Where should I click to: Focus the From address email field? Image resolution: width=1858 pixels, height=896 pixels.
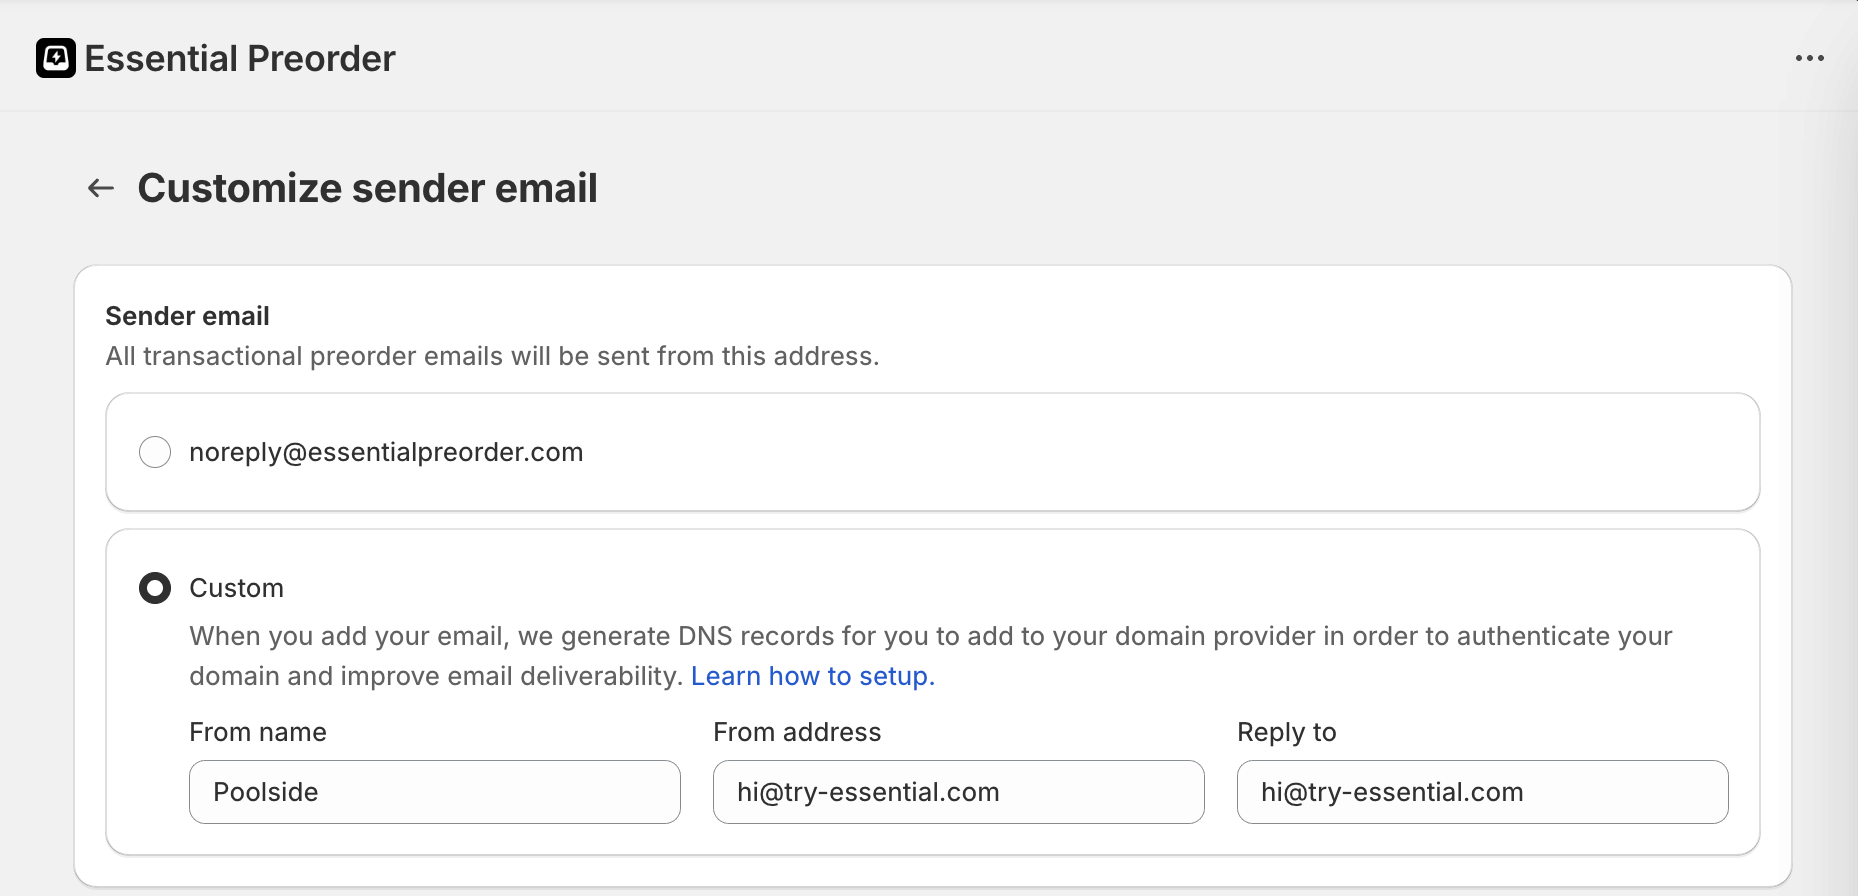click(958, 792)
